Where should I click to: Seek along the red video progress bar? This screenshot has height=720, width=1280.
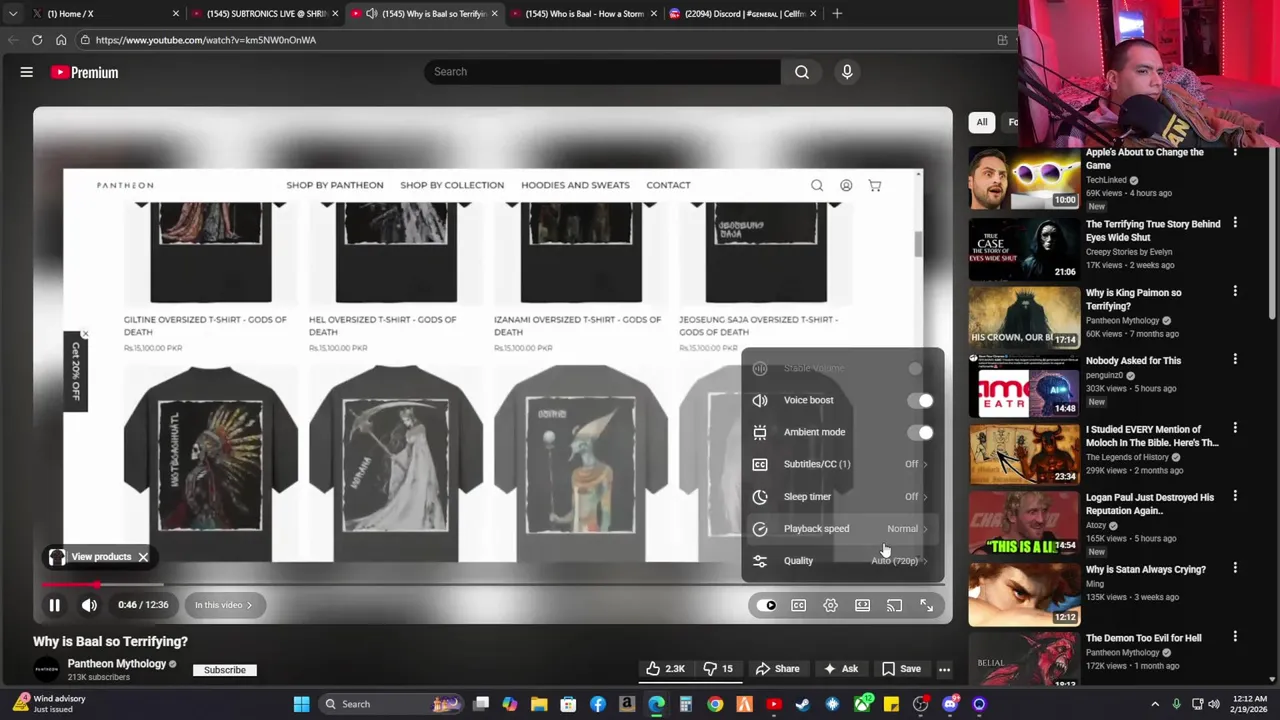[70, 585]
